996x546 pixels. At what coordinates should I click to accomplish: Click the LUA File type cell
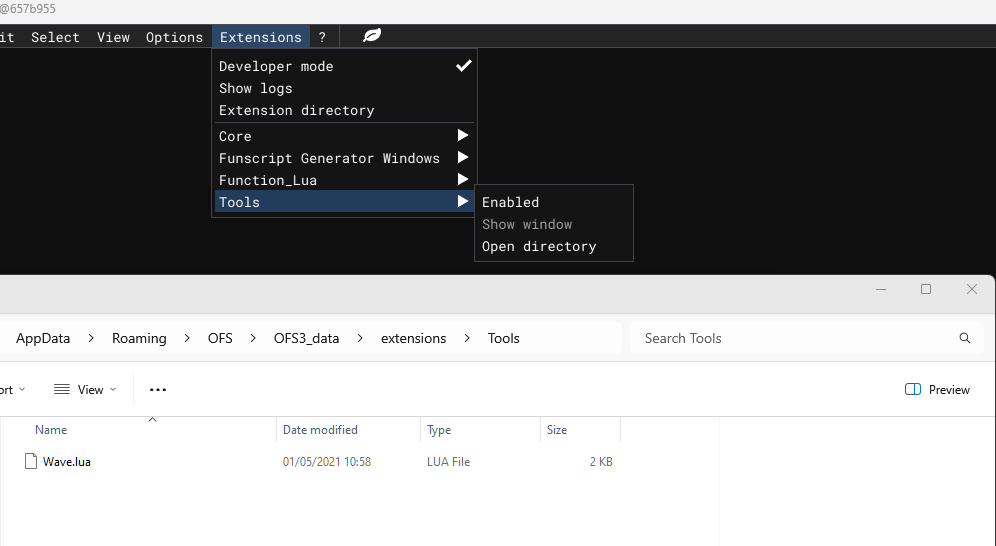click(x=448, y=462)
